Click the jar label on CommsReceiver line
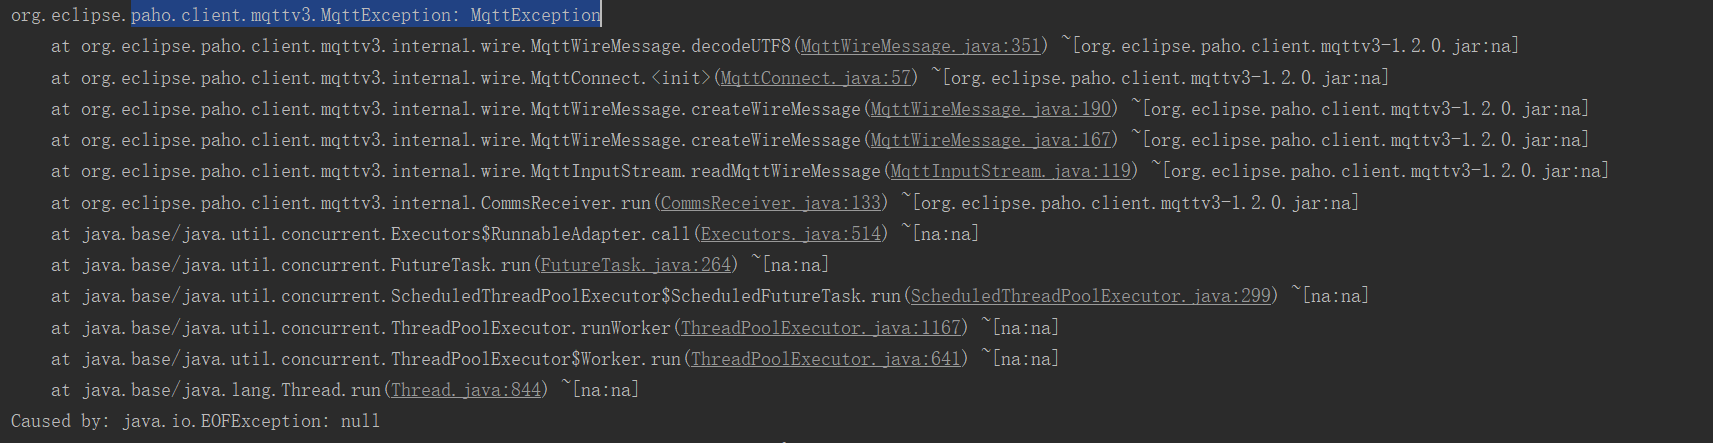1713x443 pixels. 1135,203
